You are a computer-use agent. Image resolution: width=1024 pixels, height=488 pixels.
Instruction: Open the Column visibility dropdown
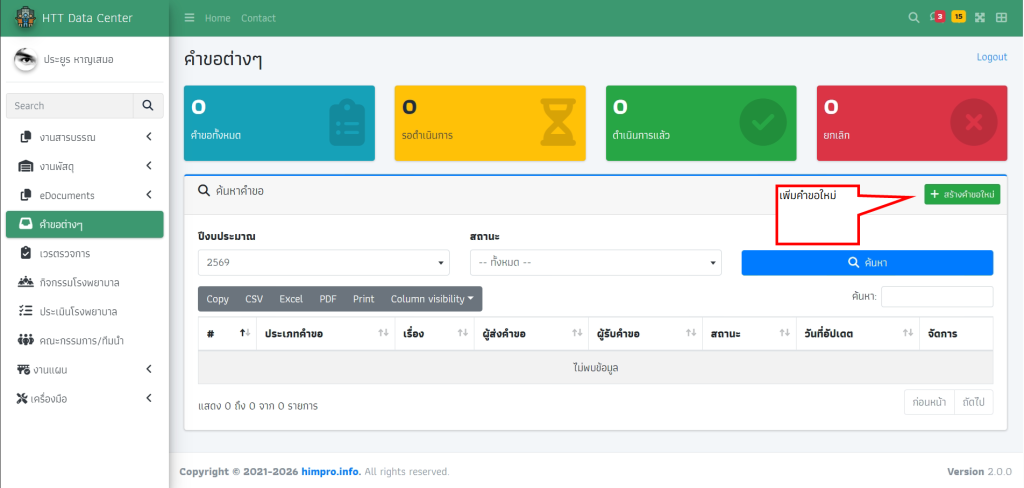coord(432,299)
